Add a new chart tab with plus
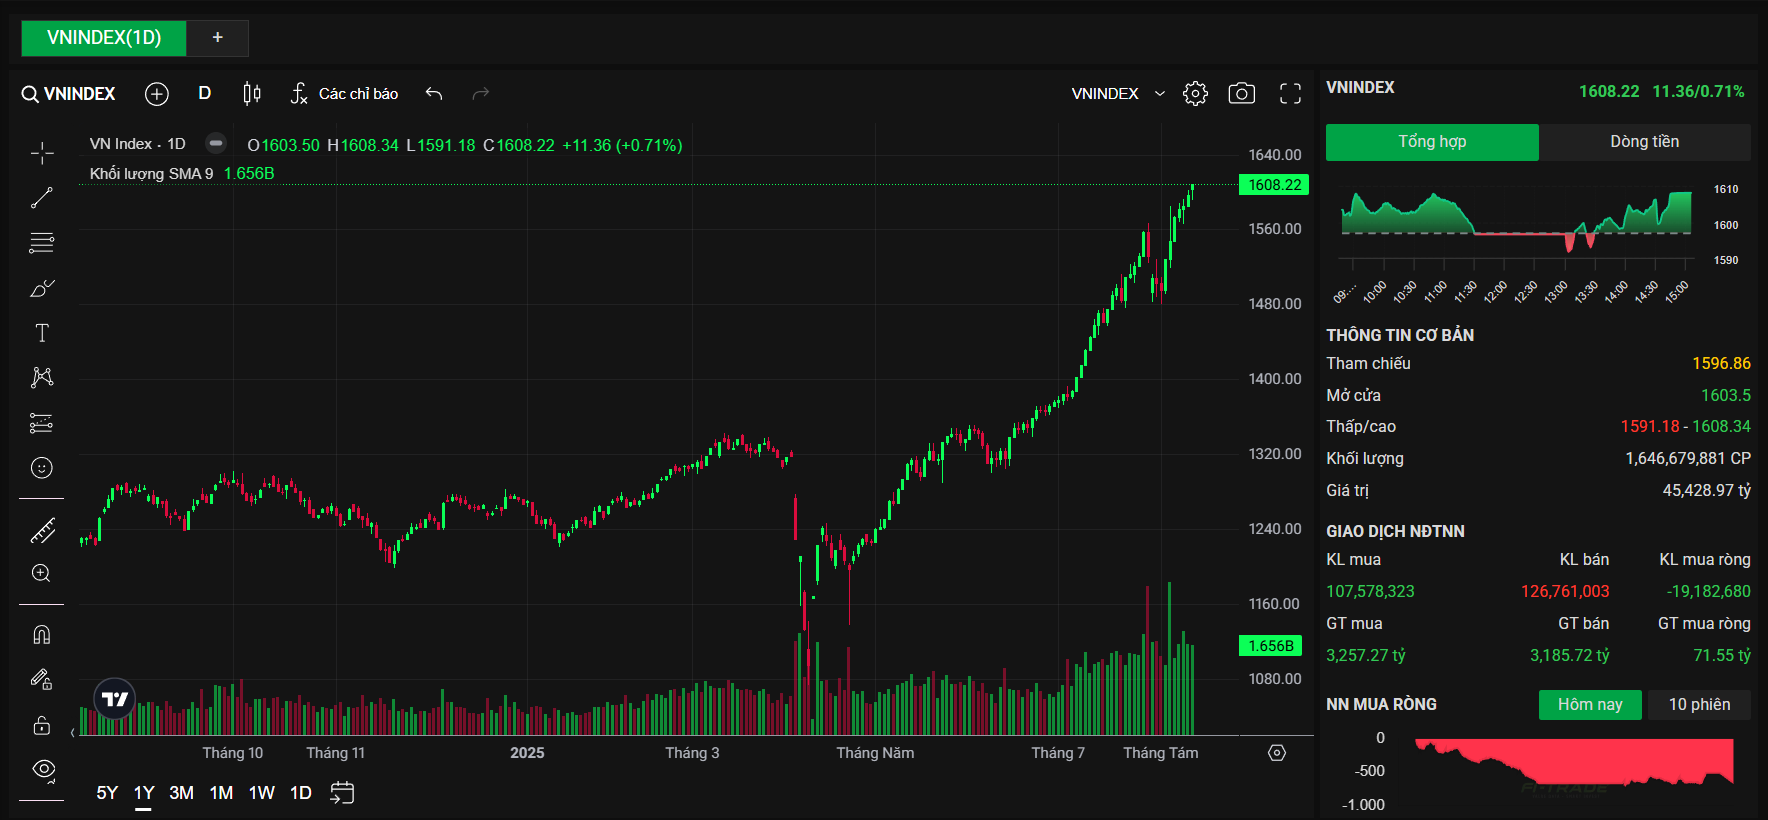Viewport: 1768px width, 820px height. point(217,38)
